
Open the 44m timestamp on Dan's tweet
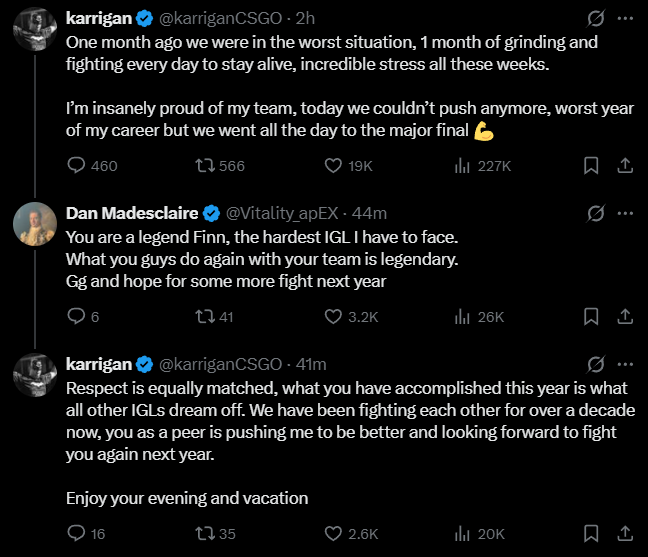pyautogui.click(x=369, y=213)
